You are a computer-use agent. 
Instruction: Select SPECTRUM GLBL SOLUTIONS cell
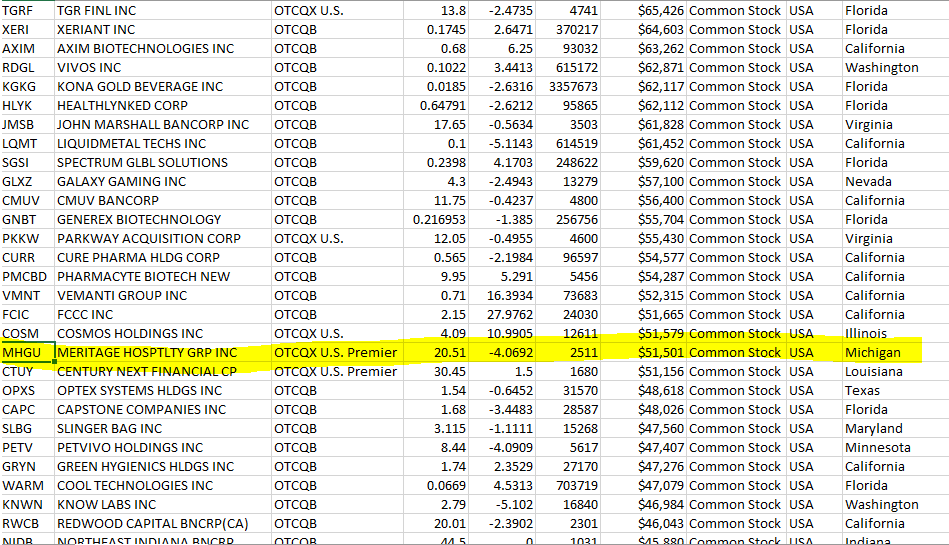pyautogui.click(x=163, y=162)
